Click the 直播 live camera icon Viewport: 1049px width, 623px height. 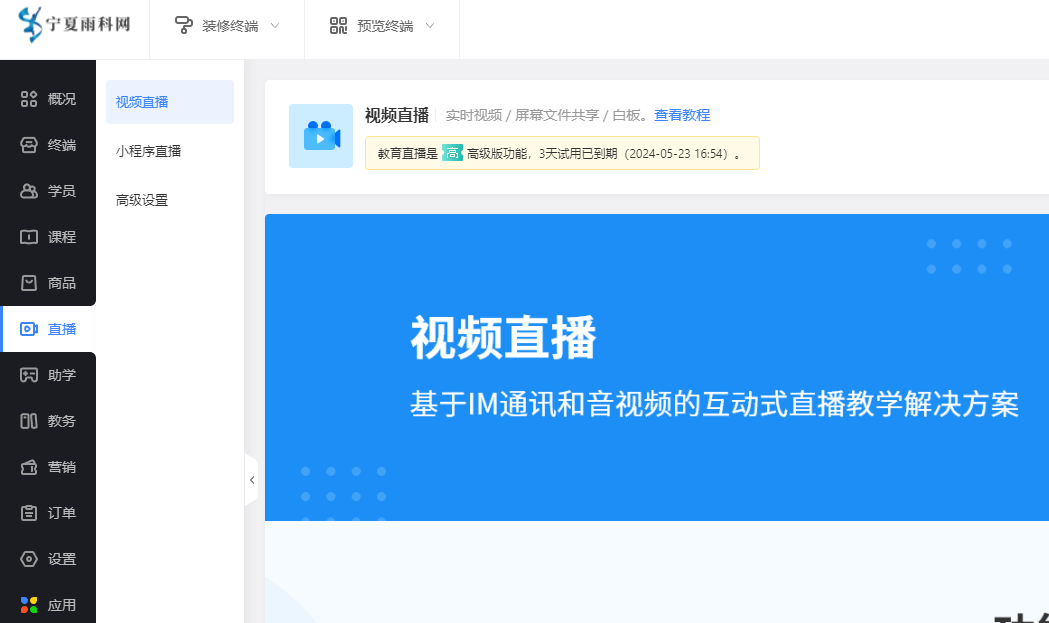coord(29,329)
